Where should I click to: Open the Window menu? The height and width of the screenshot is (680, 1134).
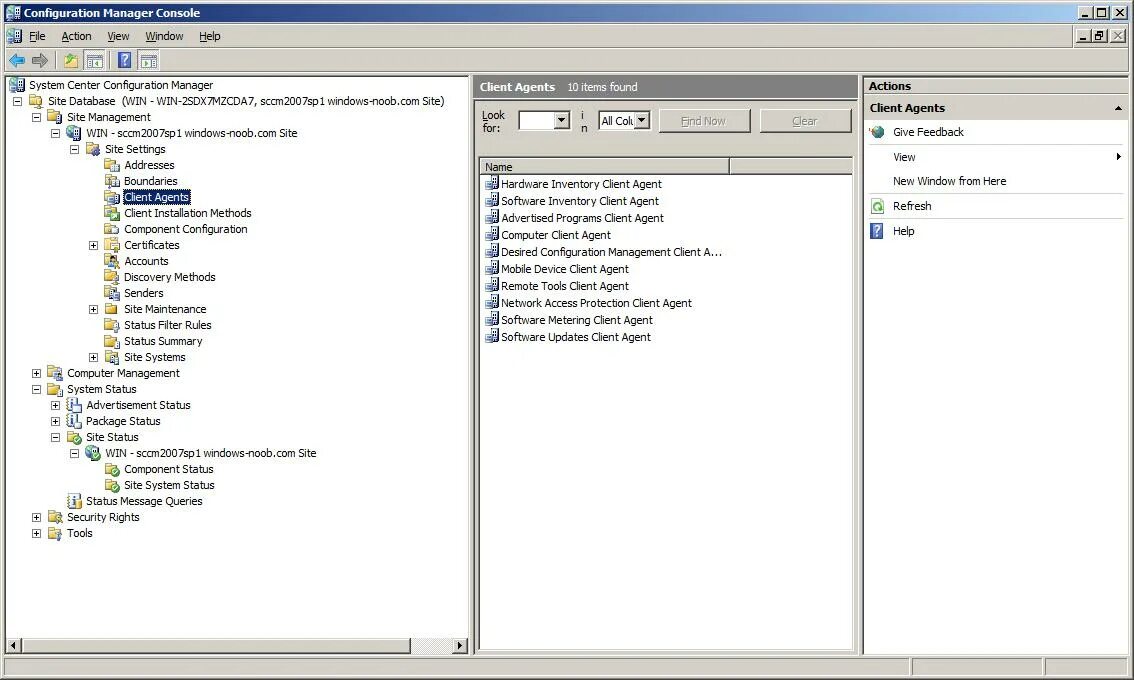click(x=164, y=35)
